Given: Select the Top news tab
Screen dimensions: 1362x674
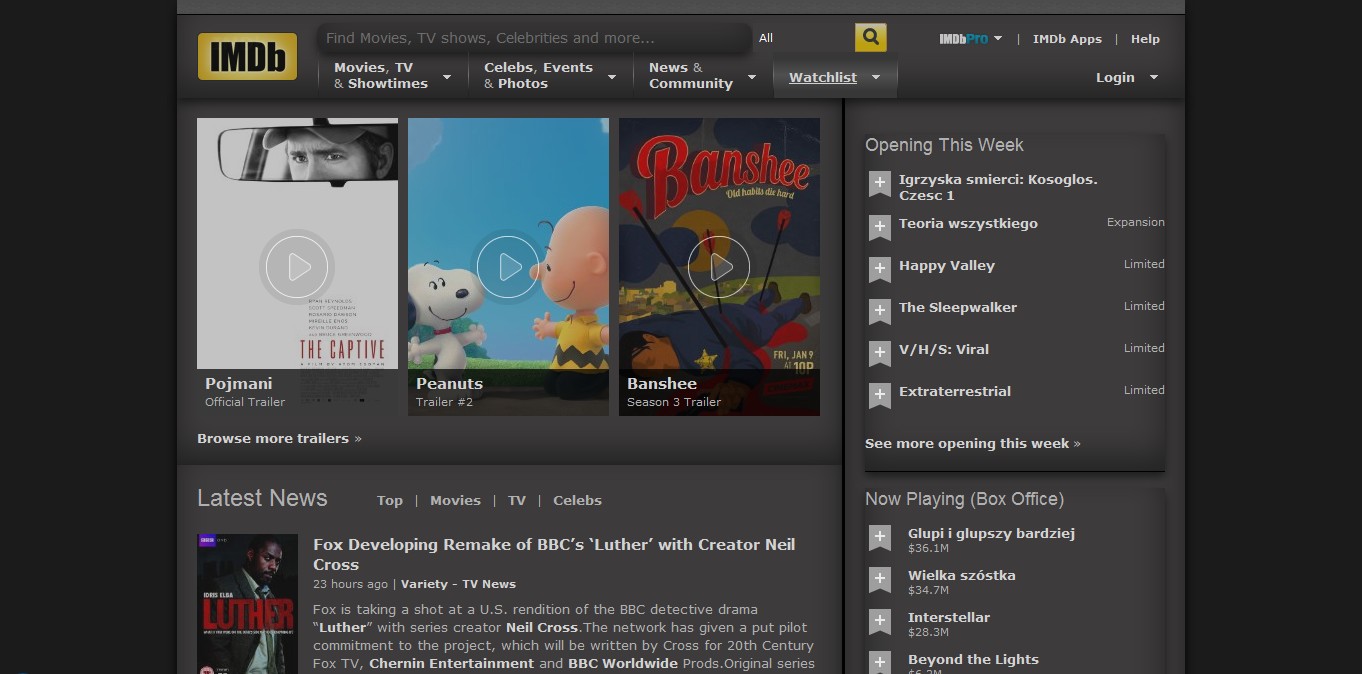Looking at the screenshot, I should coord(390,500).
